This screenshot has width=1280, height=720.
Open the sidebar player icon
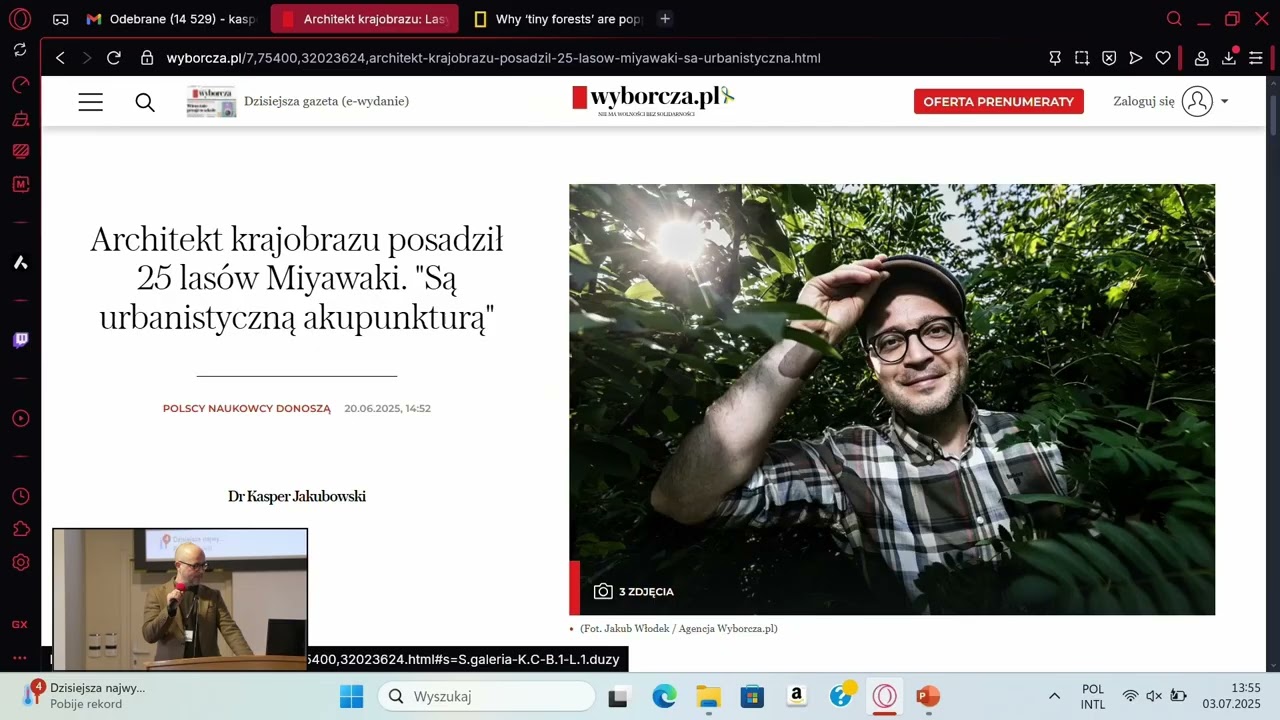point(20,418)
